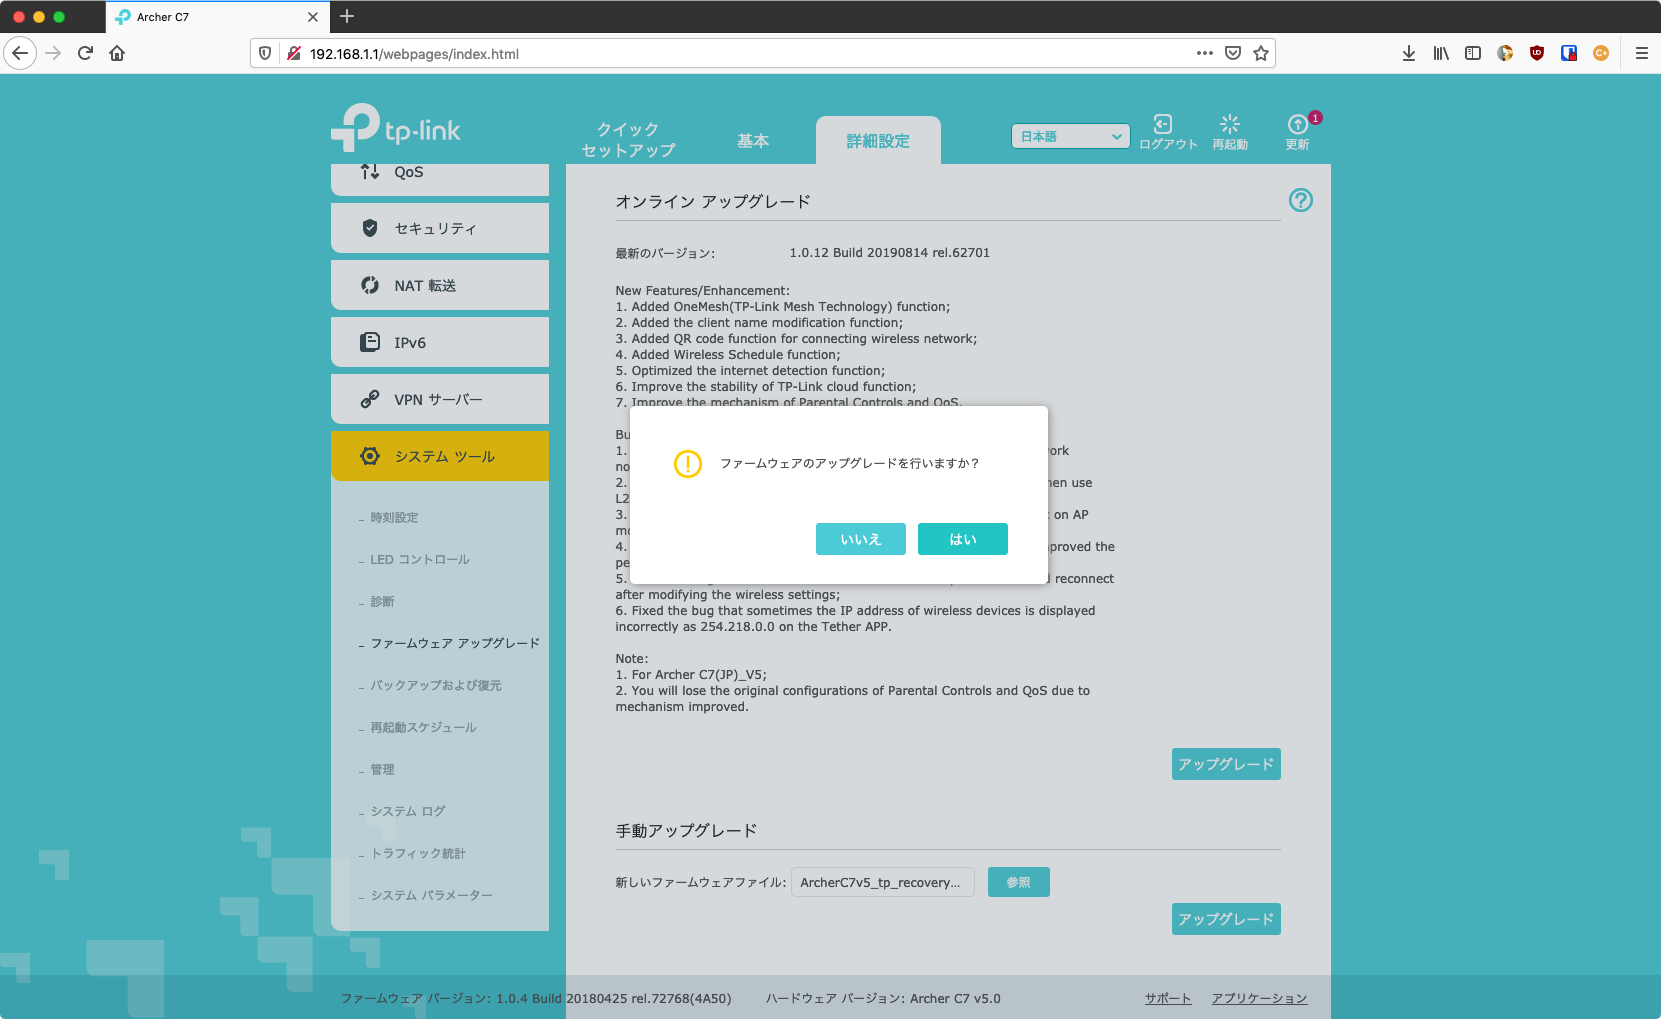Open a new browser tab
Screen dimensions: 1661x1019
347,16
